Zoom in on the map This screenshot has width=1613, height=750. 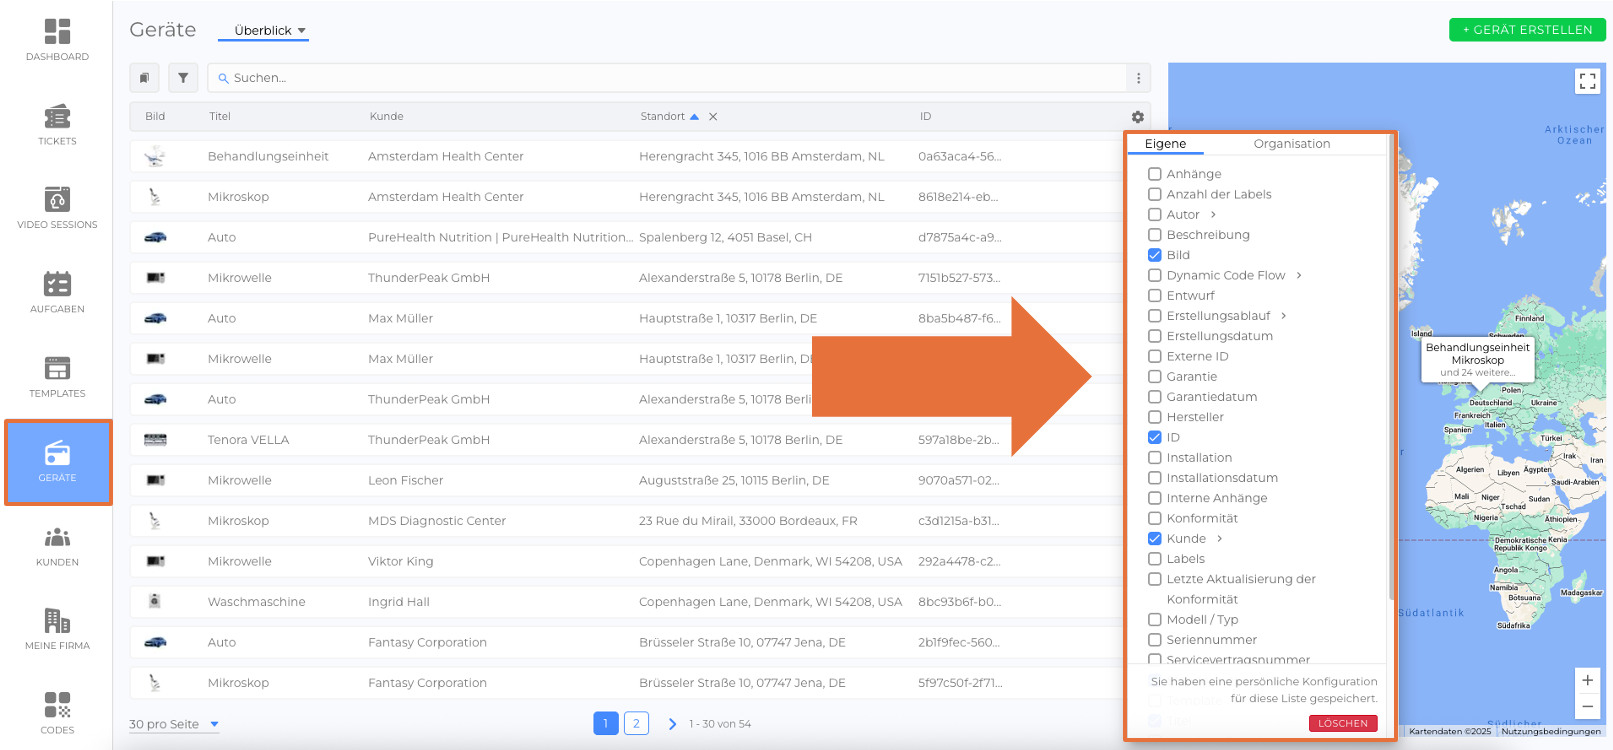click(x=1587, y=680)
